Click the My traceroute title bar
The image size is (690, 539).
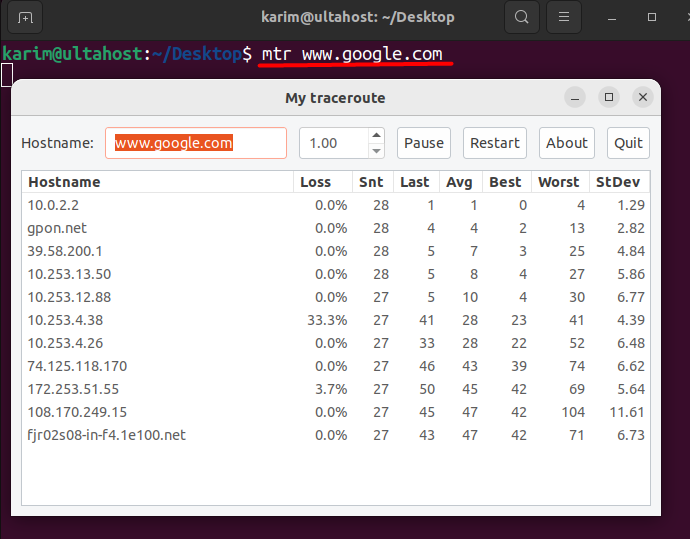click(335, 98)
